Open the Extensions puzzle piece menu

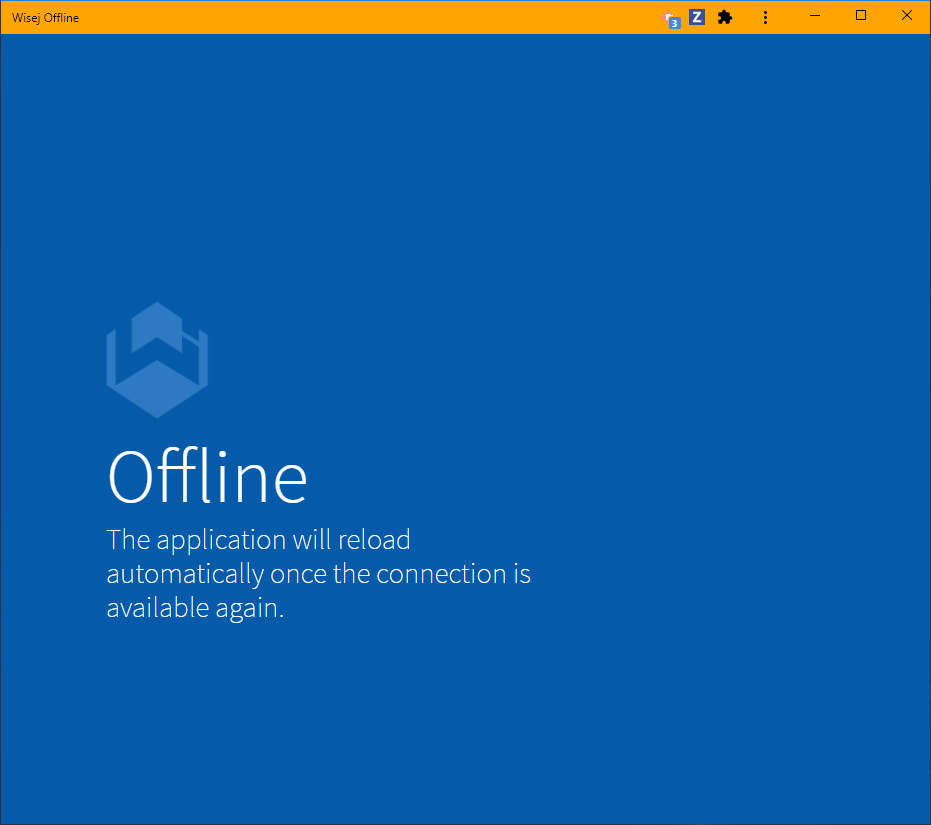click(725, 18)
